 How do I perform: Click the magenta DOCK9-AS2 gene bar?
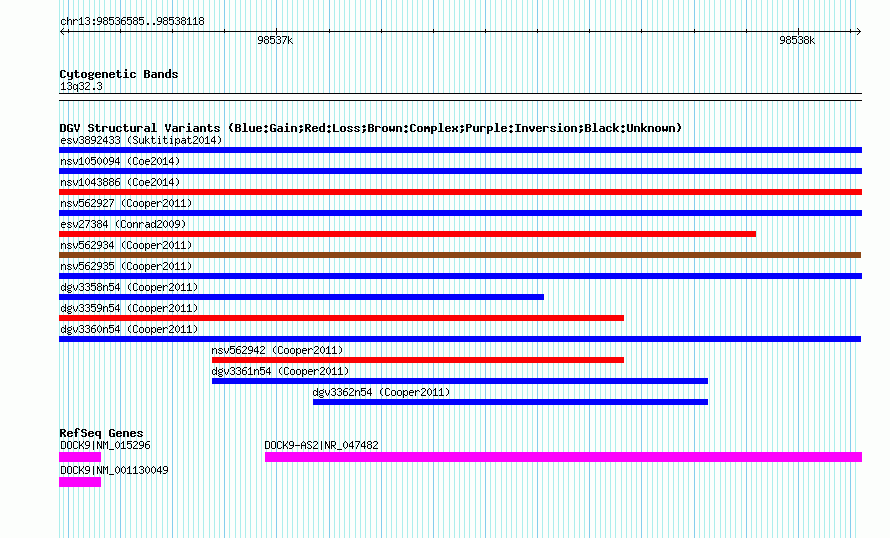point(564,457)
